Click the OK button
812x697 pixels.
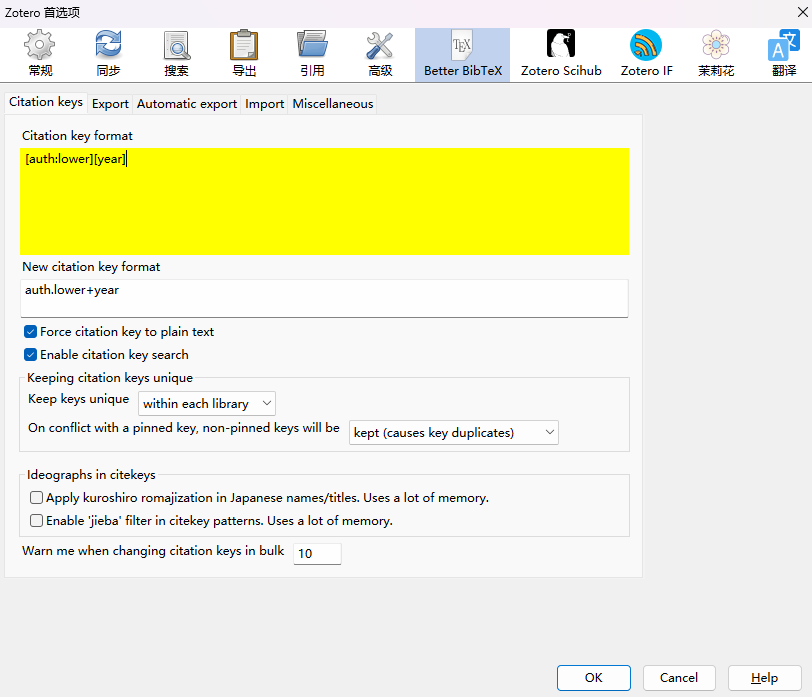(593, 678)
